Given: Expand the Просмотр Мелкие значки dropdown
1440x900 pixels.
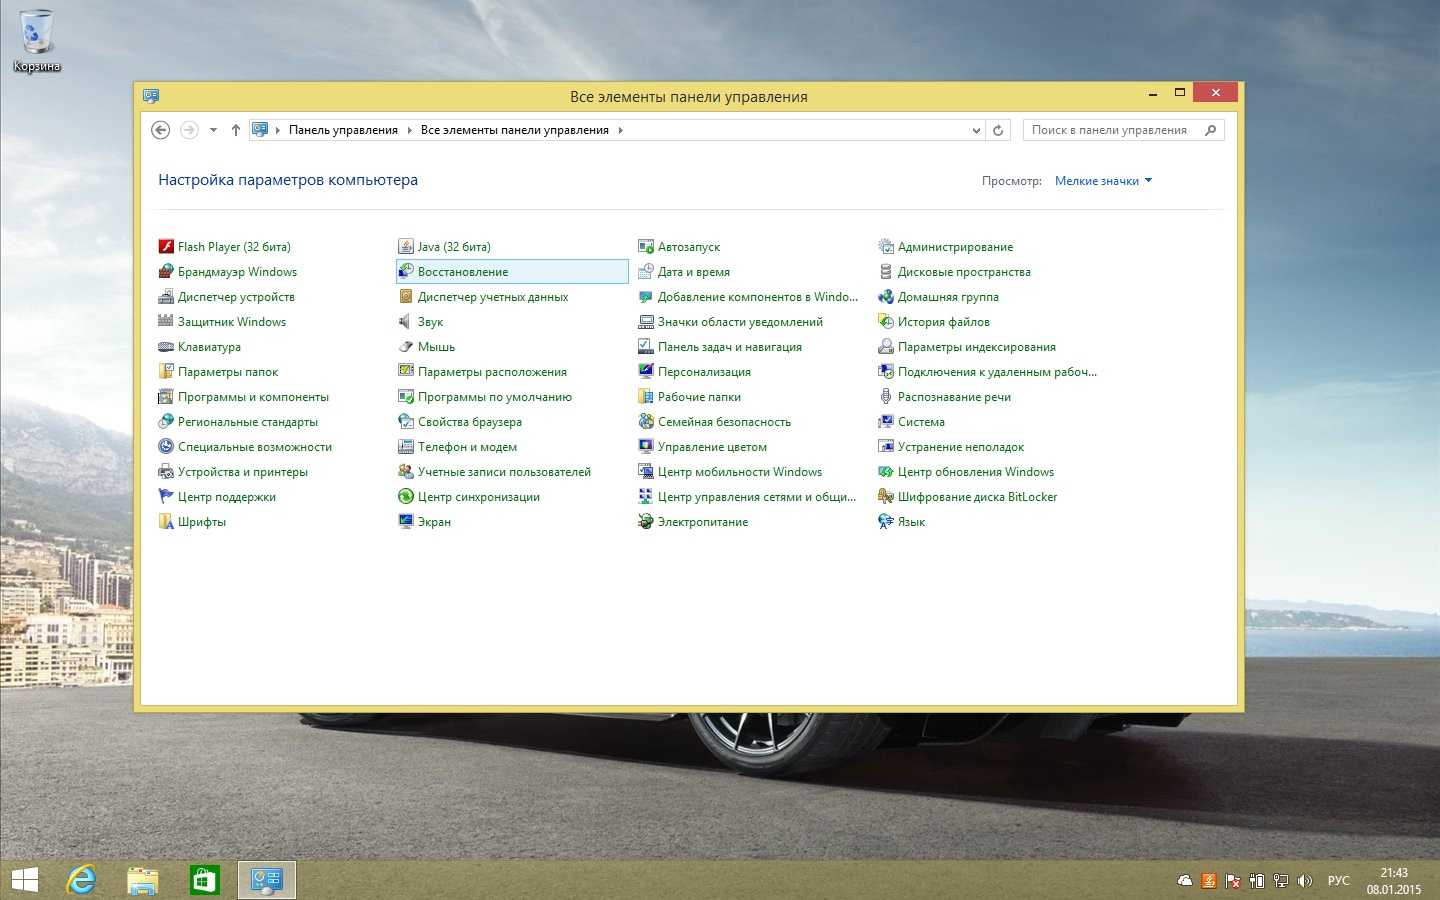Looking at the screenshot, I should click(1103, 181).
